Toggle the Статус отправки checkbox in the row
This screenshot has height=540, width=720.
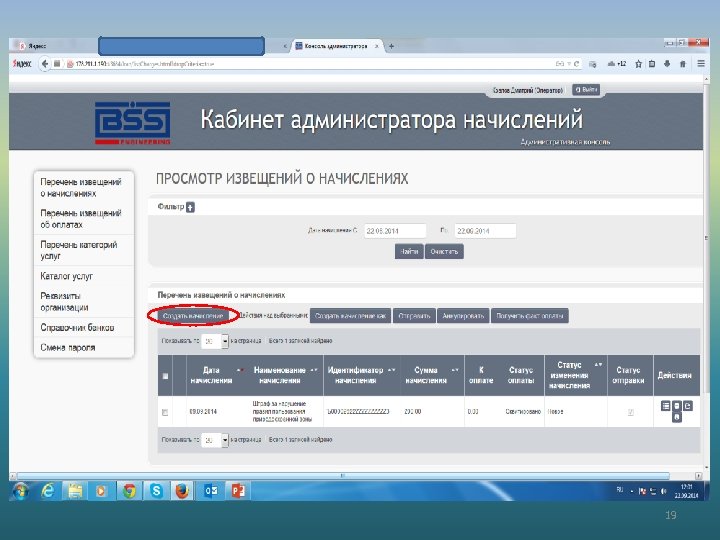(630, 412)
